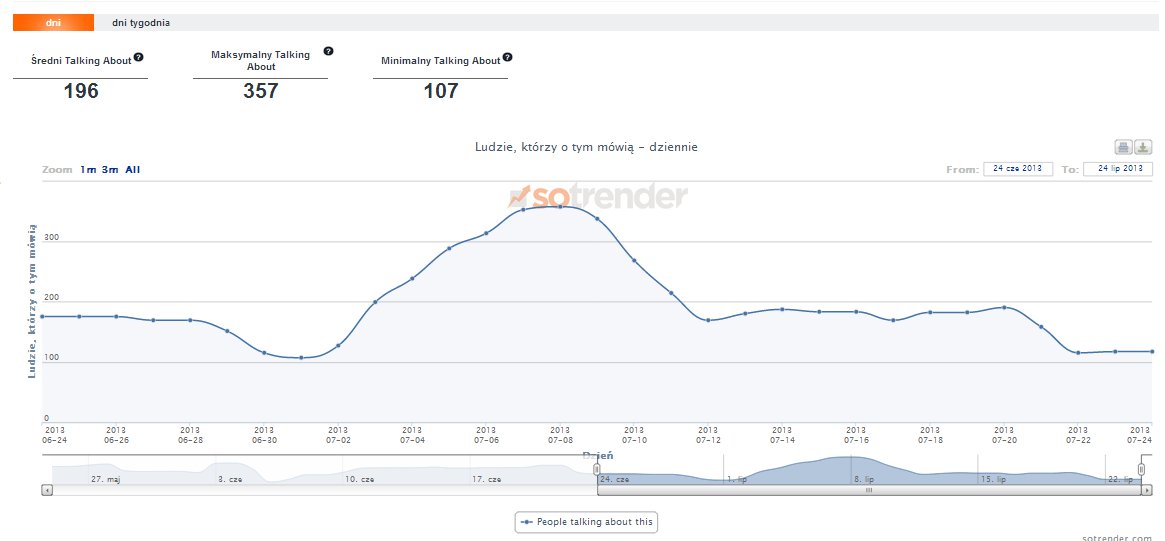Click the Sotrender watermark logo
This screenshot has height=541, width=1165.
point(598,196)
